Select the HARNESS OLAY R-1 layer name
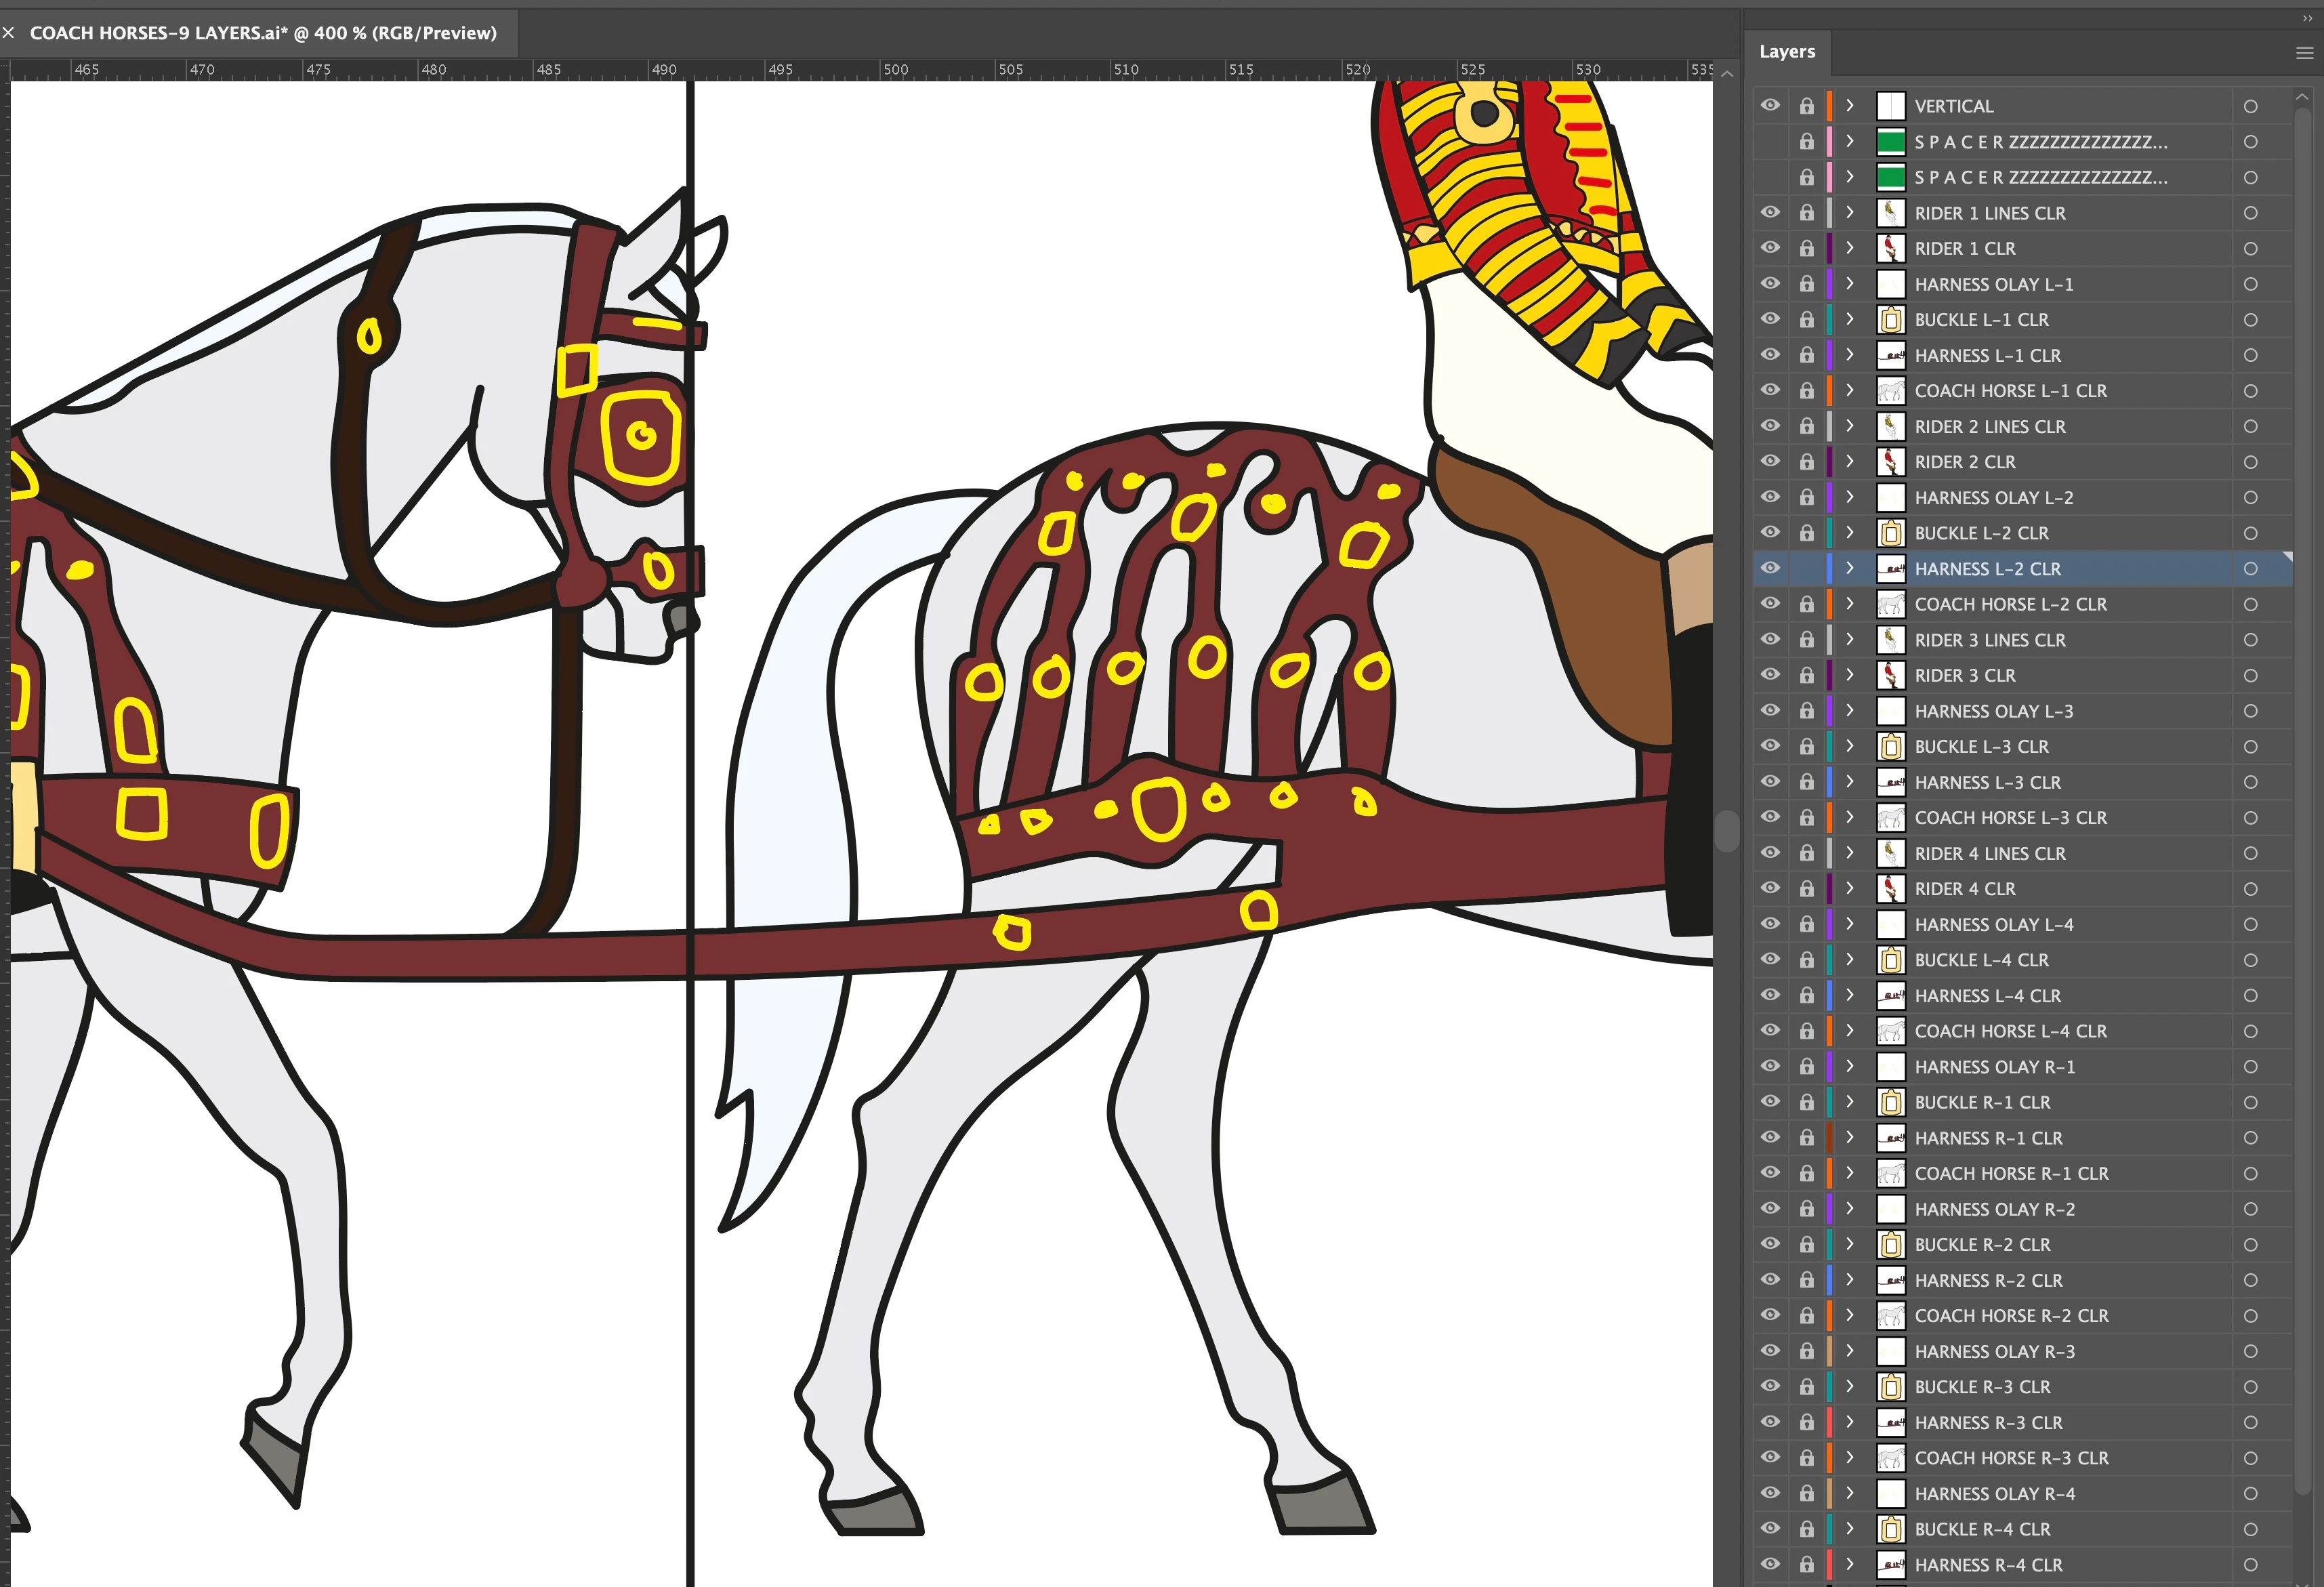2324x1587 pixels. point(1994,1067)
